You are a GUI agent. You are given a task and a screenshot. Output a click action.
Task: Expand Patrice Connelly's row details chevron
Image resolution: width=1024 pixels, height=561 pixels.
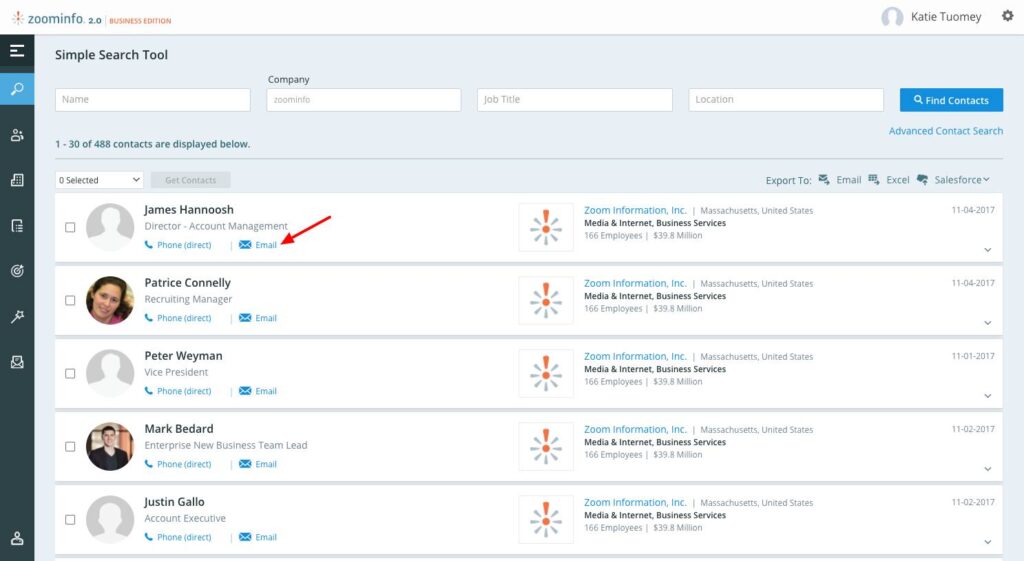click(x=987, y=323)
